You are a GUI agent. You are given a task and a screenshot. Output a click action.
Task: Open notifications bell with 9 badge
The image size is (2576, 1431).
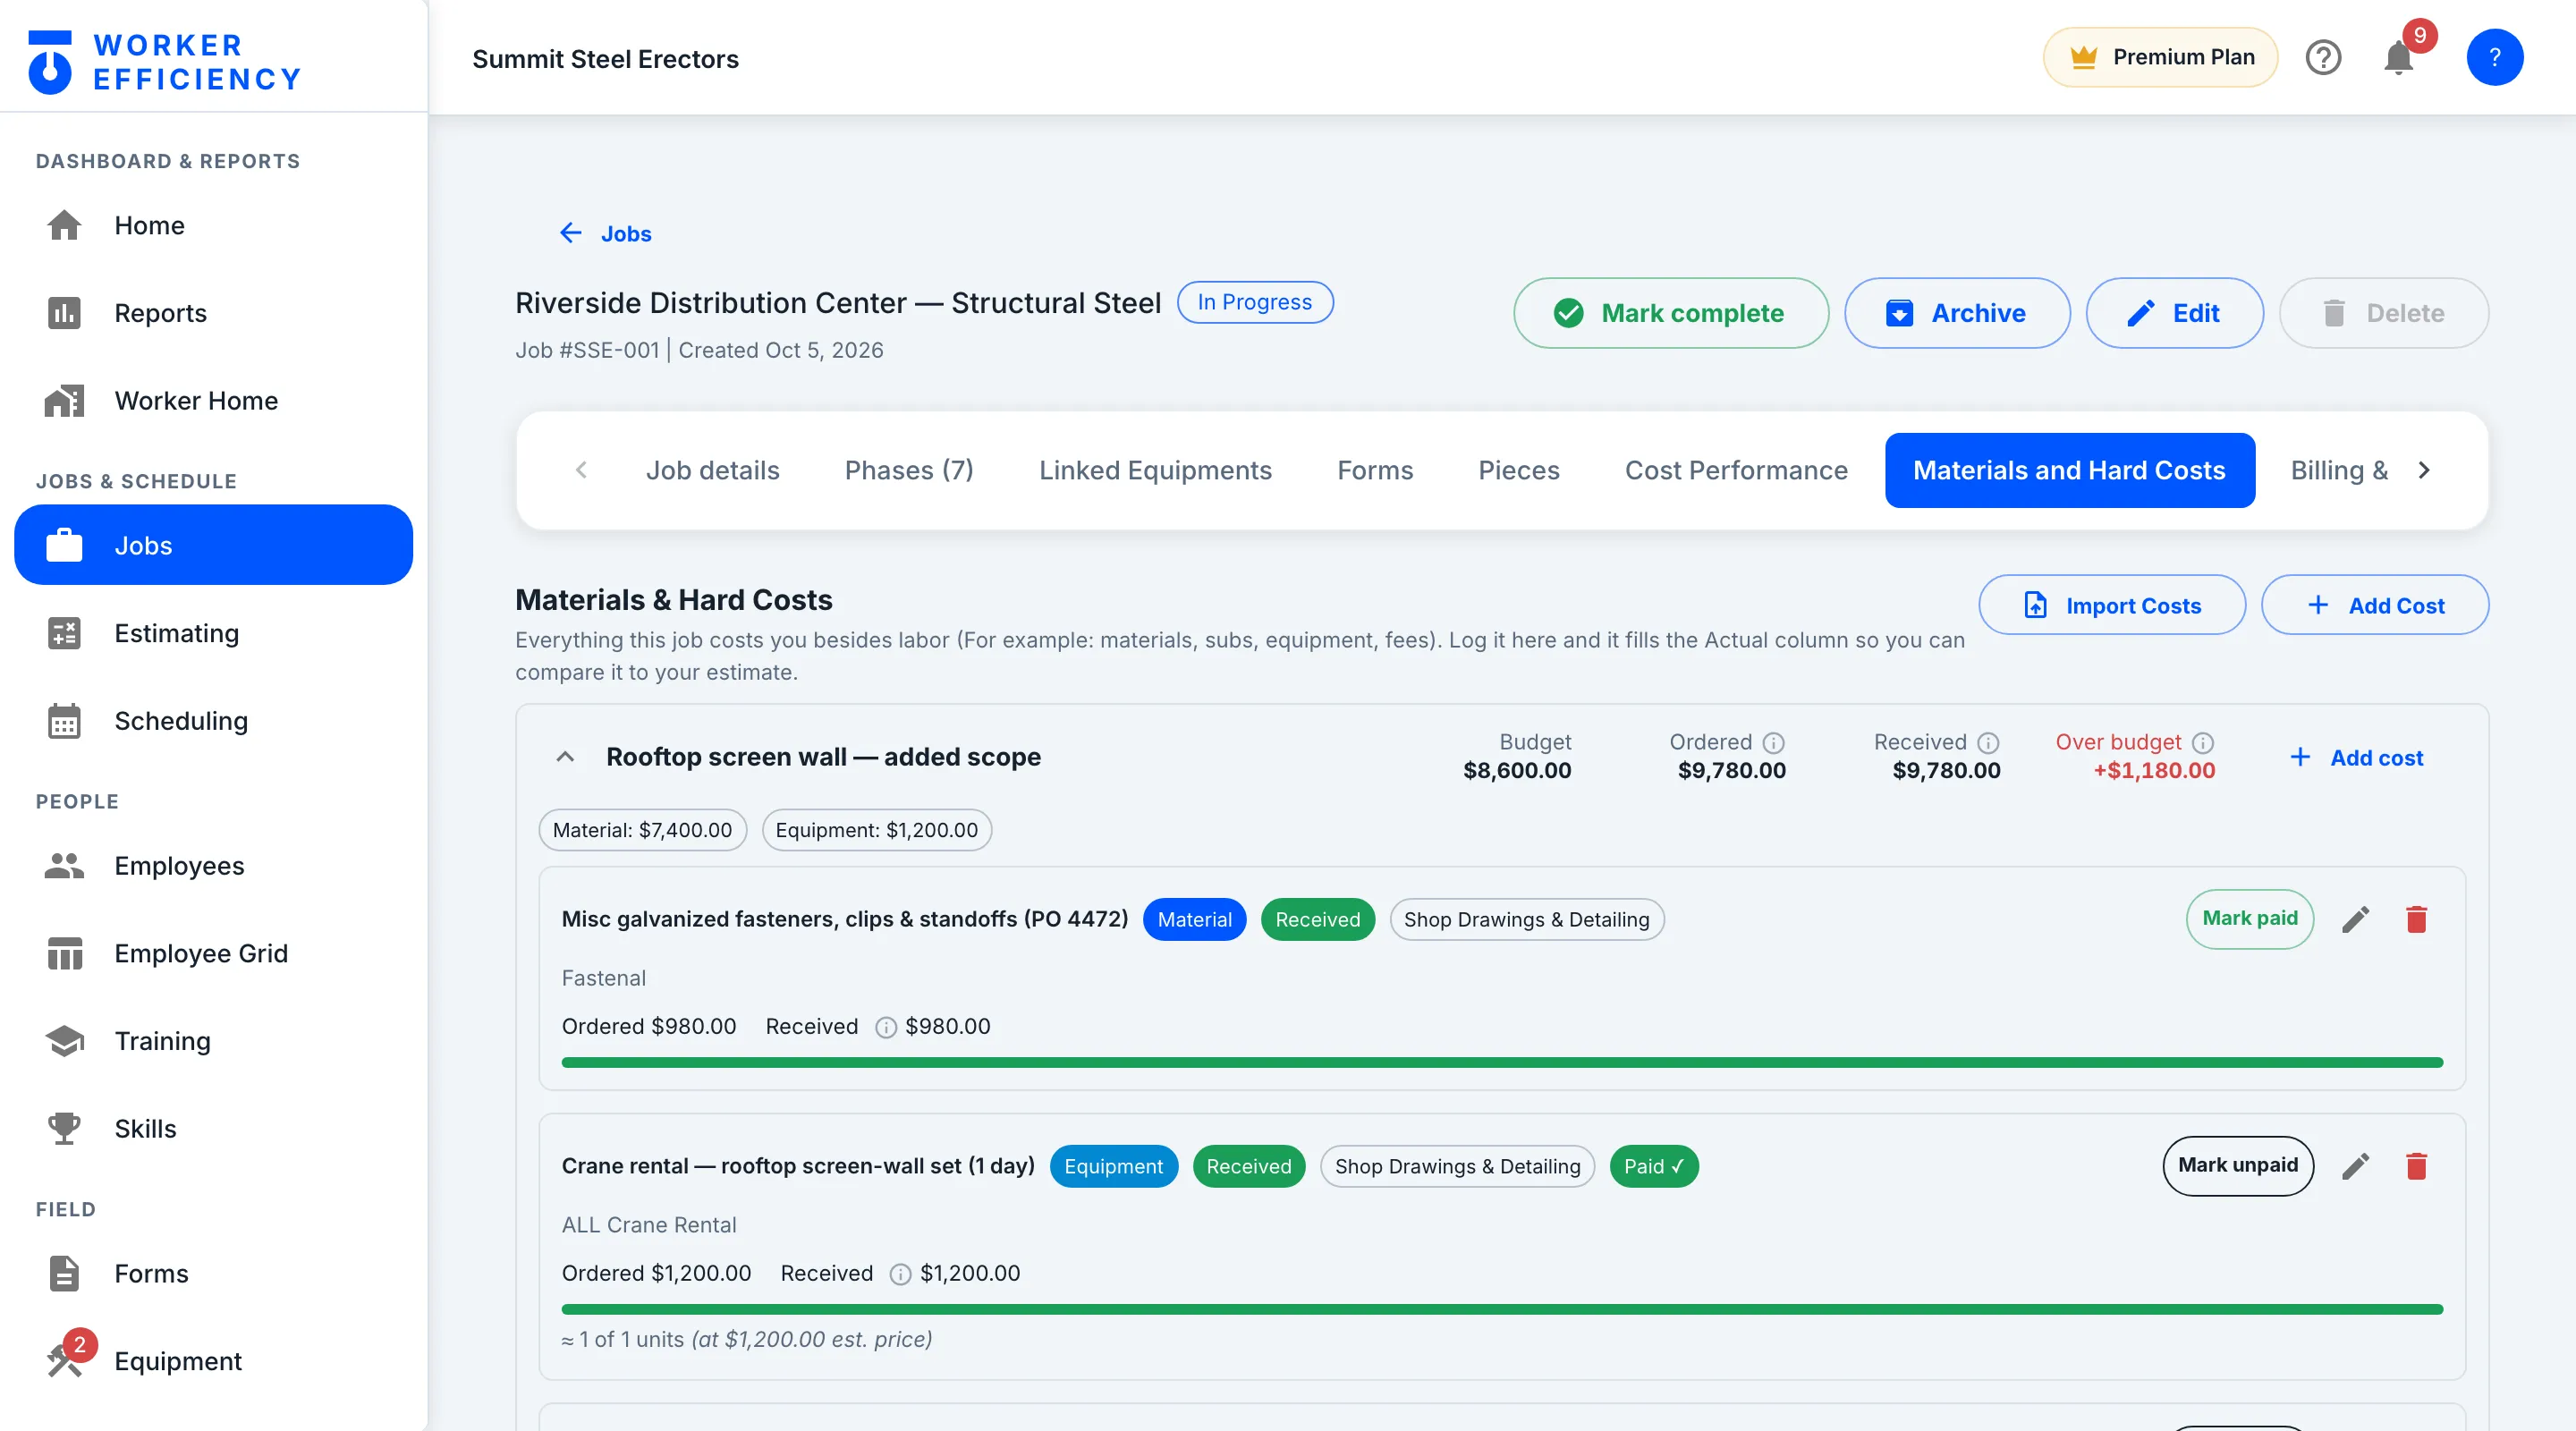(2400, 57)
